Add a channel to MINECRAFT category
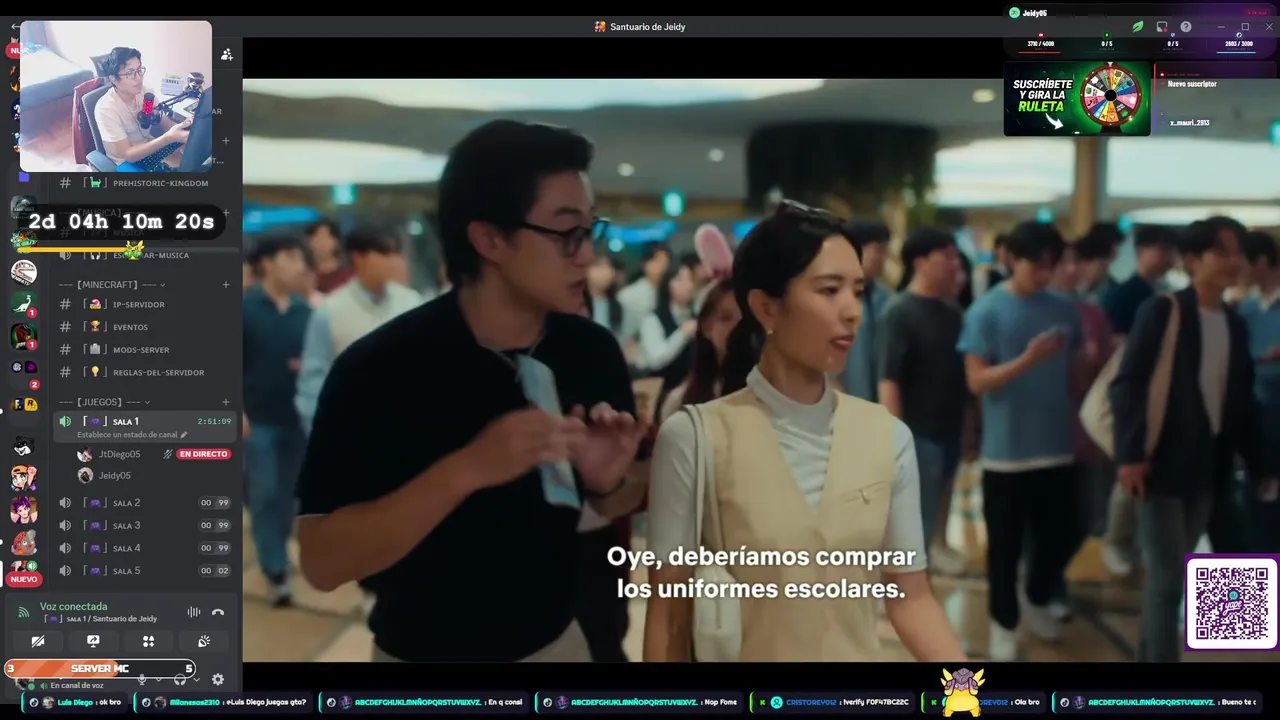The height and width of the screenshot is (720, 1280). (x=226, y=285)
